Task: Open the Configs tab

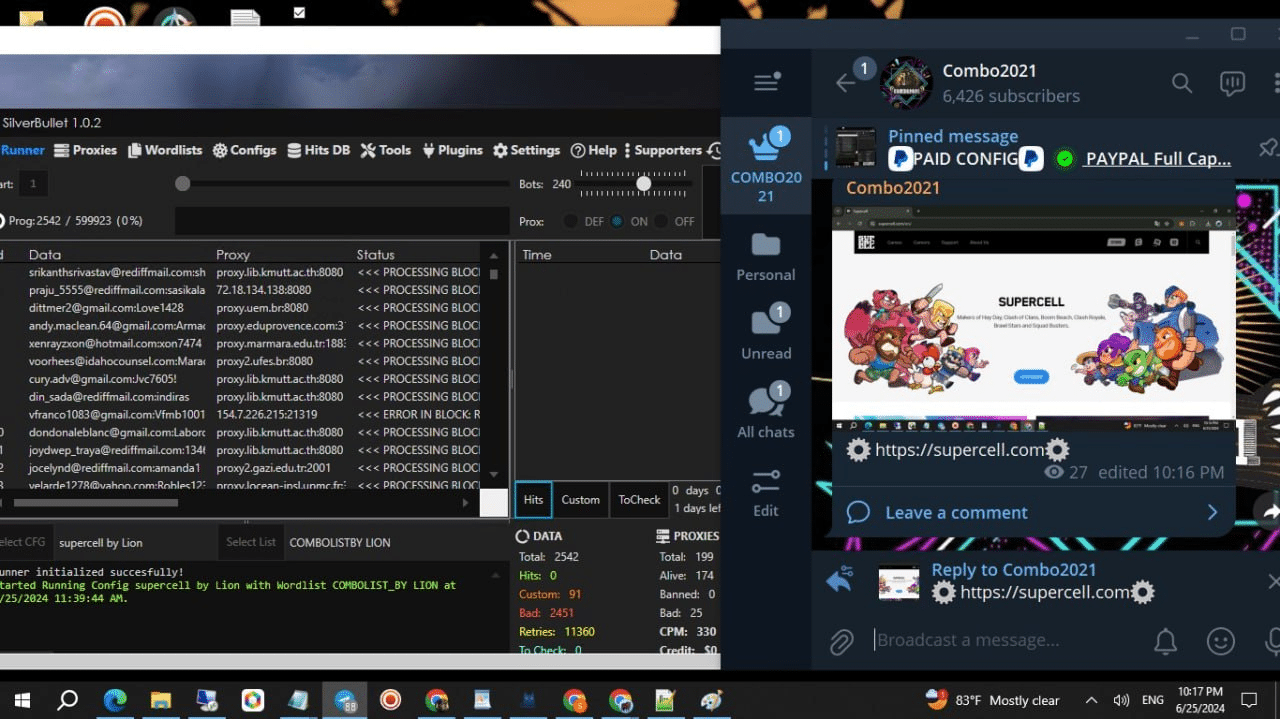Action: [244, 150]
